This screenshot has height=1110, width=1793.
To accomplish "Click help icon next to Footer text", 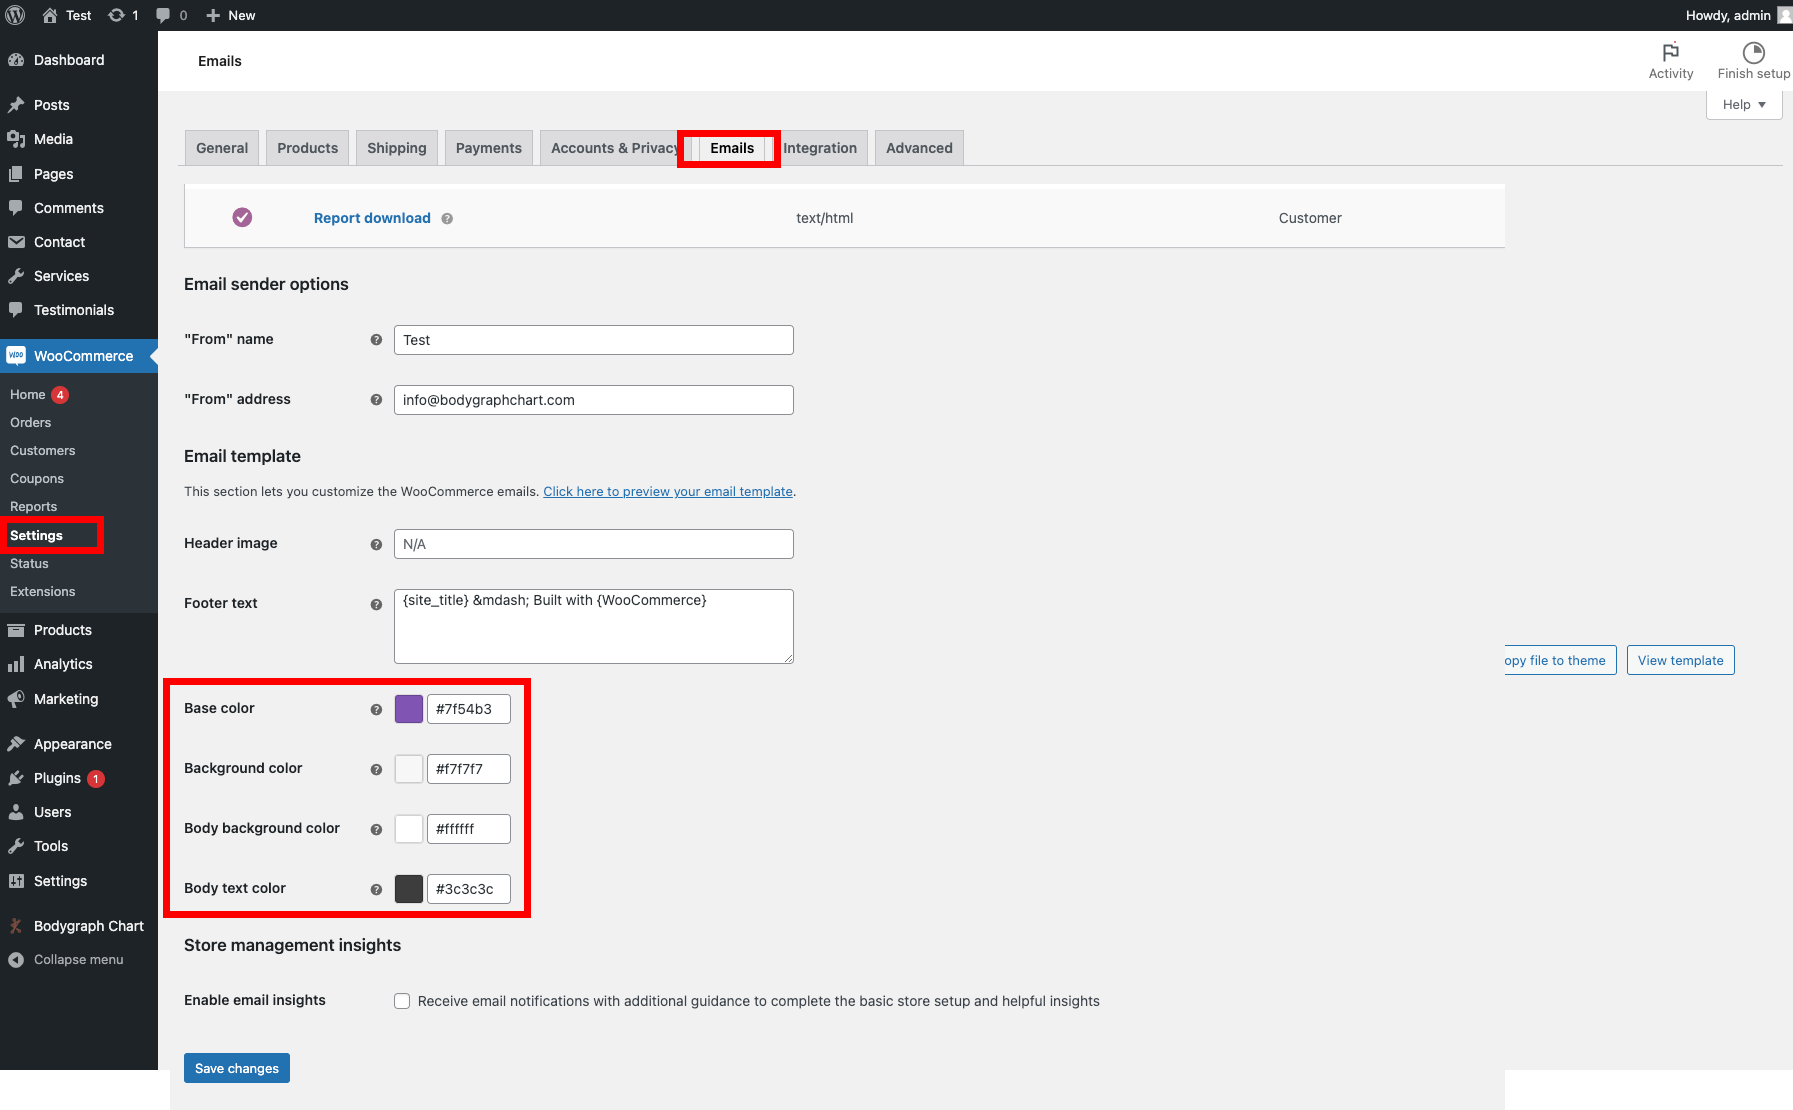I will point(376,604).
